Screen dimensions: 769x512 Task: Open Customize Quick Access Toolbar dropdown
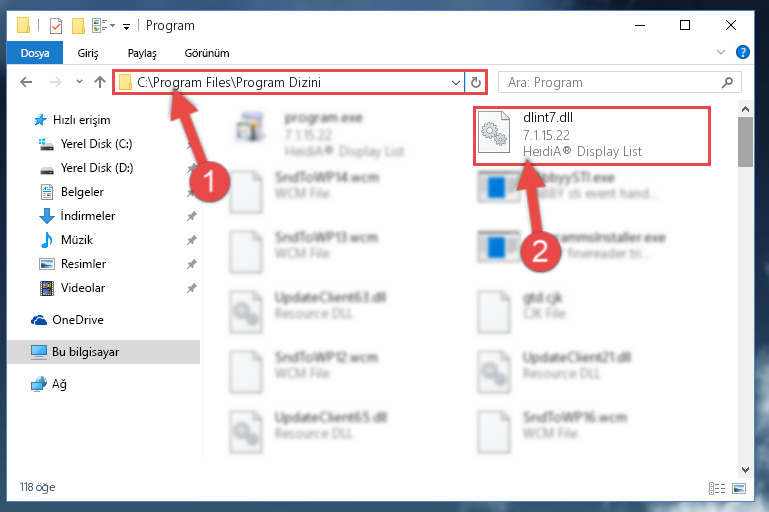click(126, 26)
